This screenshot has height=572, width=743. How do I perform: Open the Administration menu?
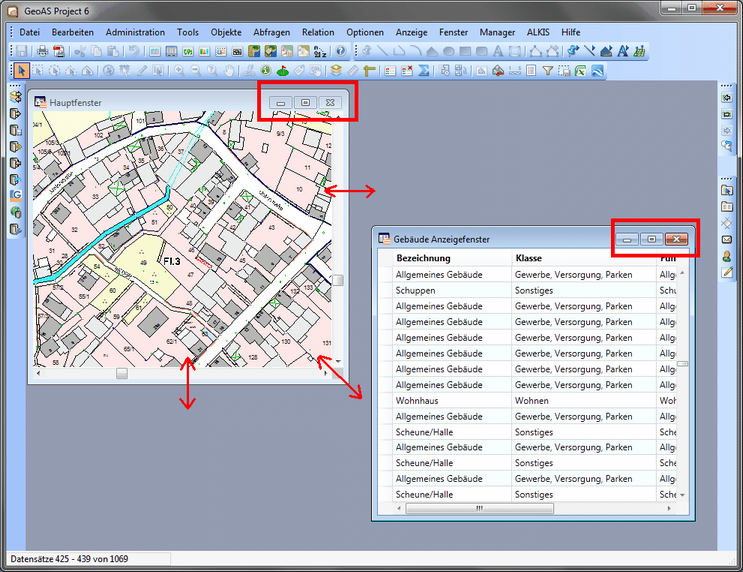click(x=135, y=32)
